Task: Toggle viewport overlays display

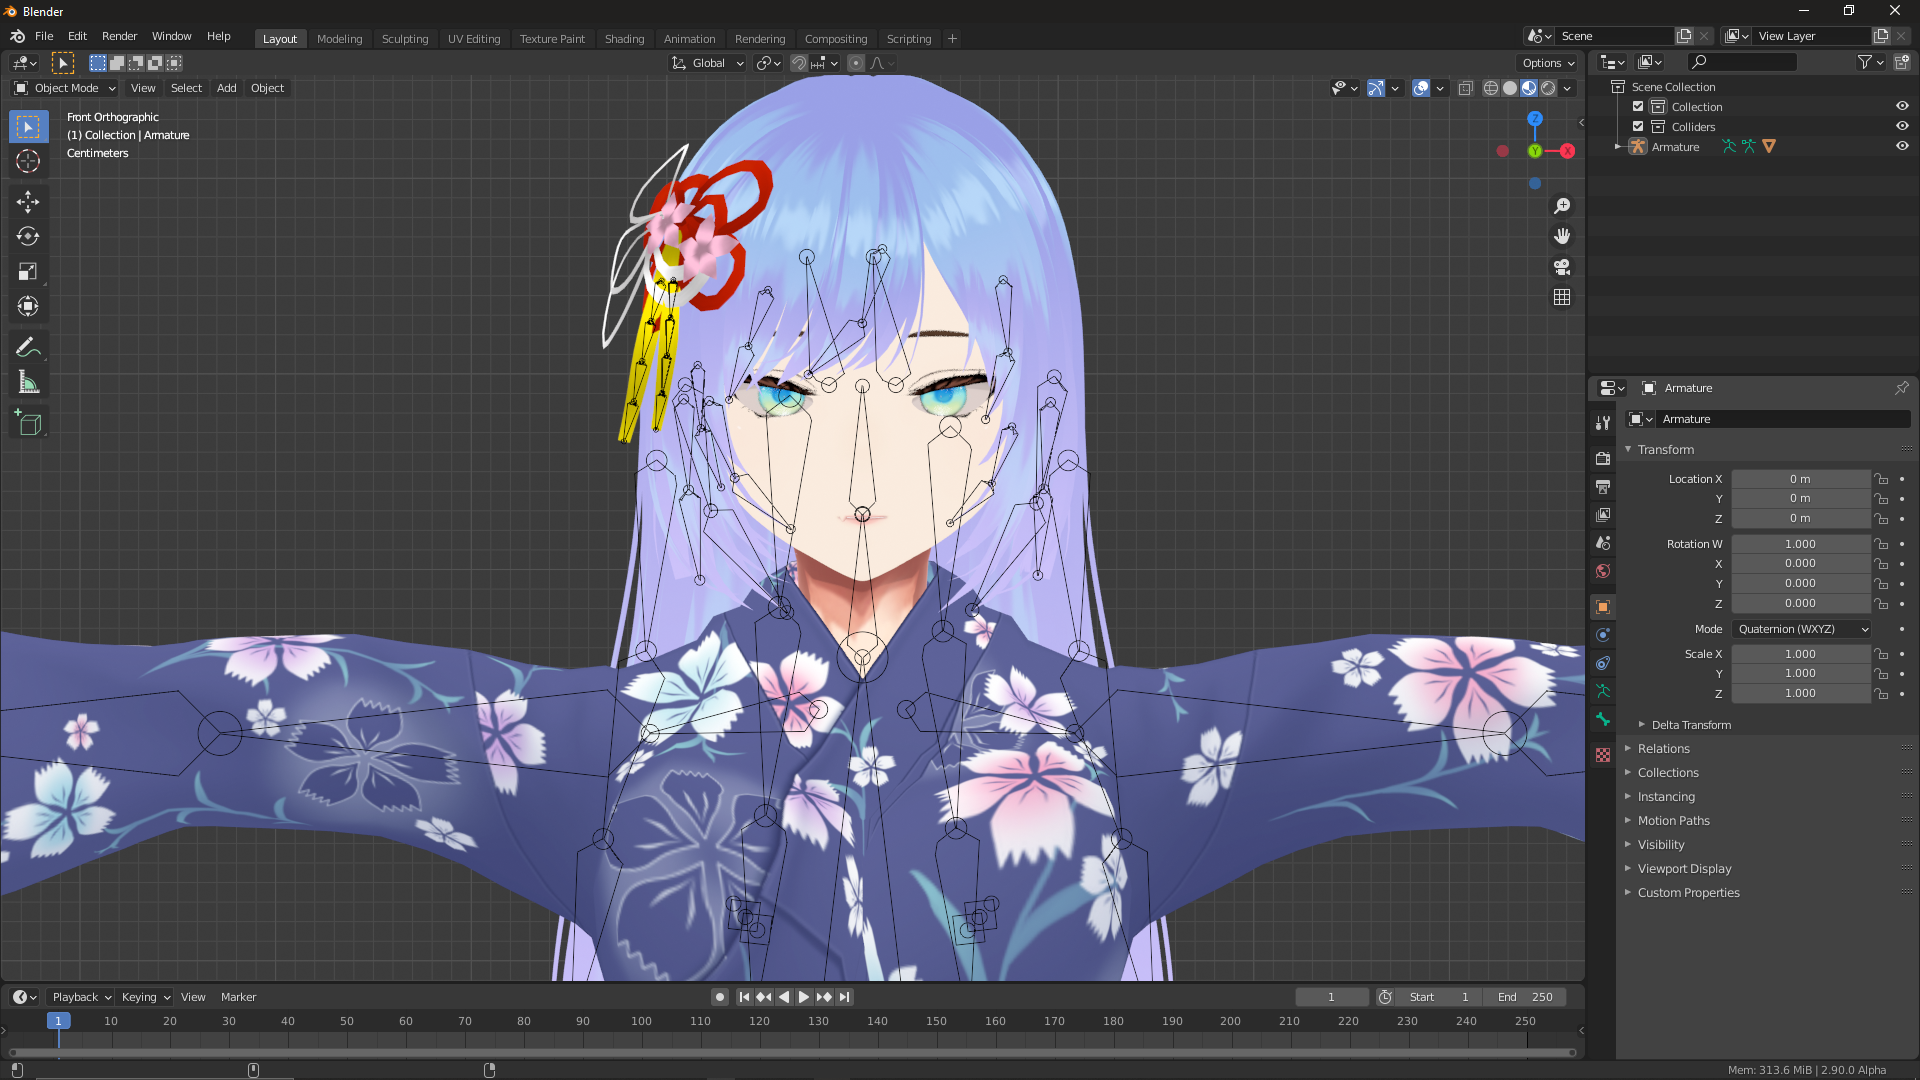Action: click(1421, 88)
